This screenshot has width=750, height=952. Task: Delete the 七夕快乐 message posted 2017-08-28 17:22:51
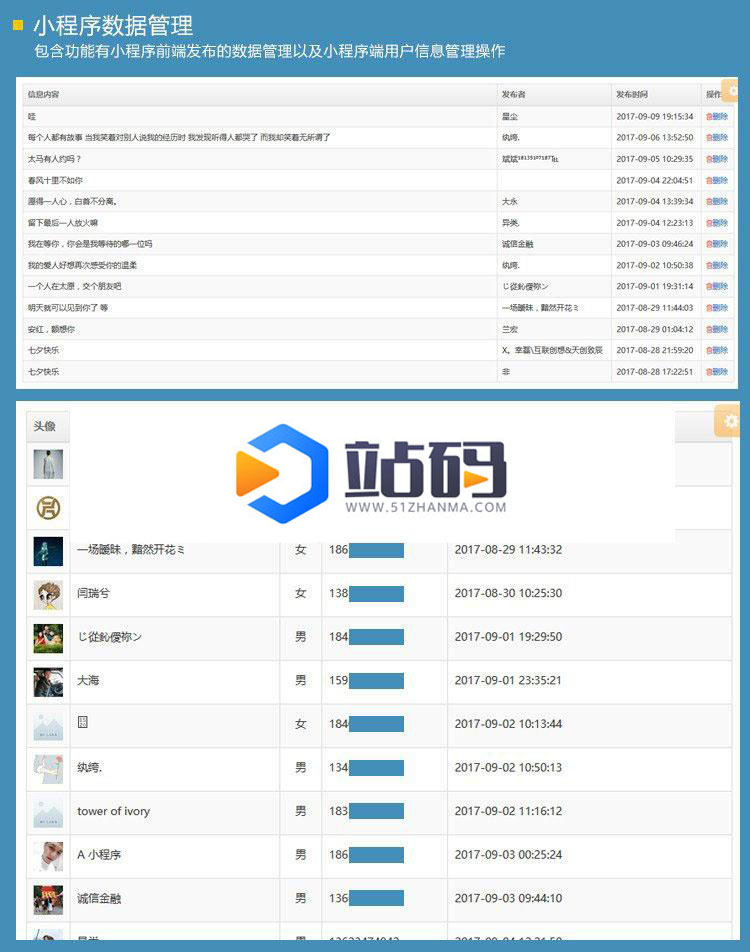tap(717, 372)
